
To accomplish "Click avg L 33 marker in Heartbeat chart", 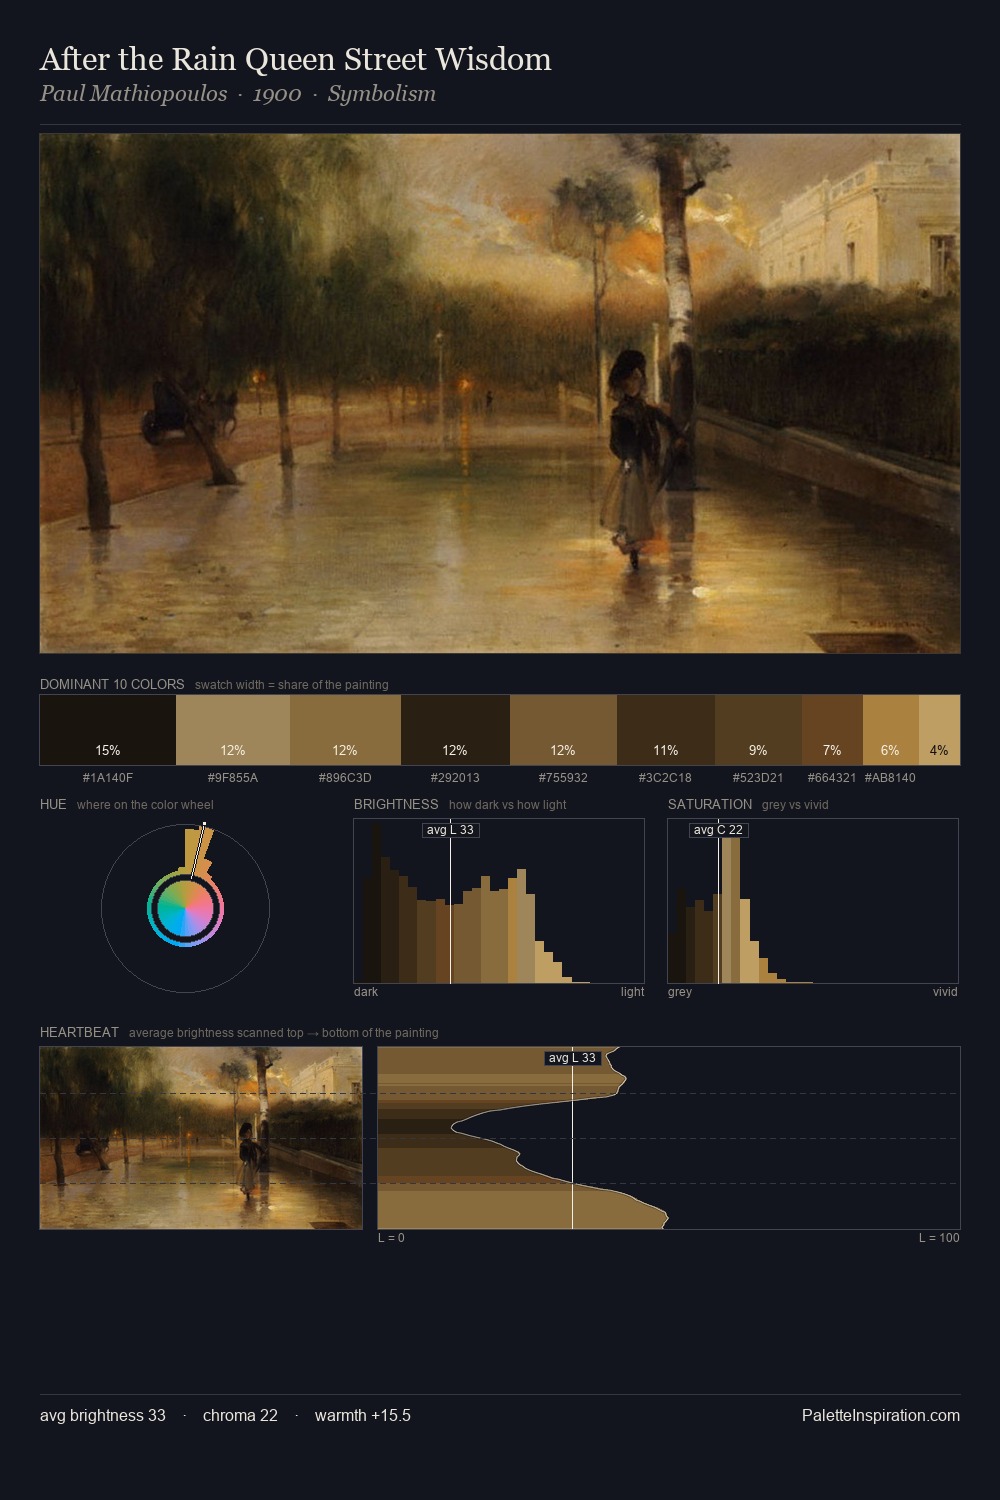I will 572,1058.
